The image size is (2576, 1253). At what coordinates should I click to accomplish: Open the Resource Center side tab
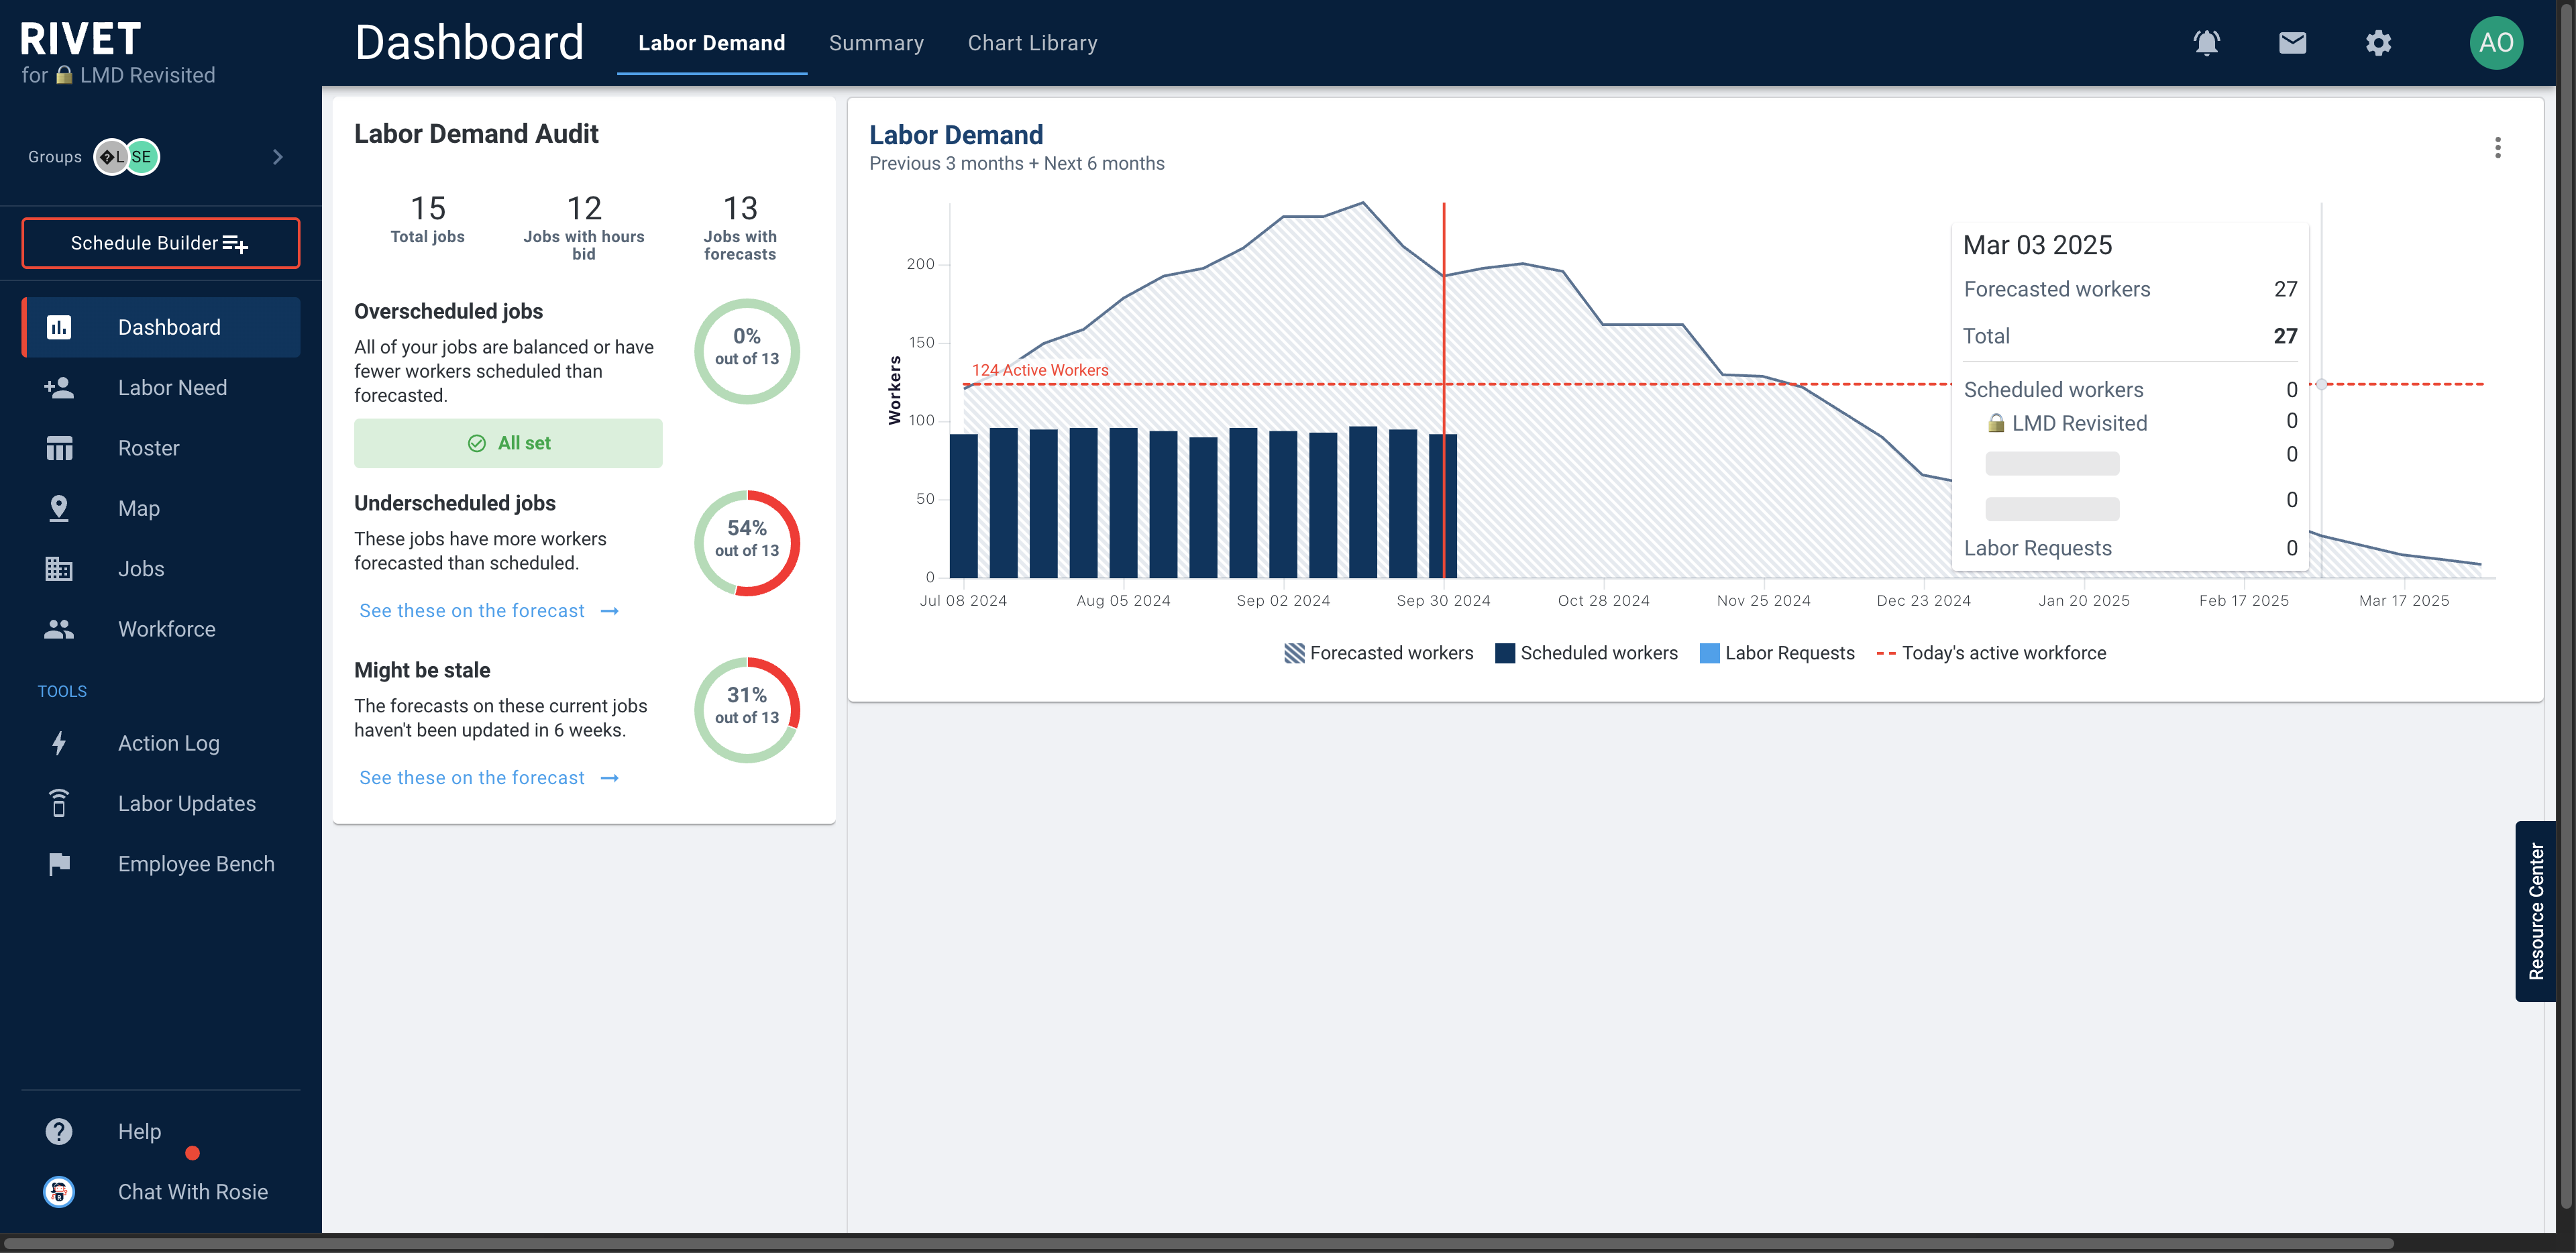(2535, 911)
